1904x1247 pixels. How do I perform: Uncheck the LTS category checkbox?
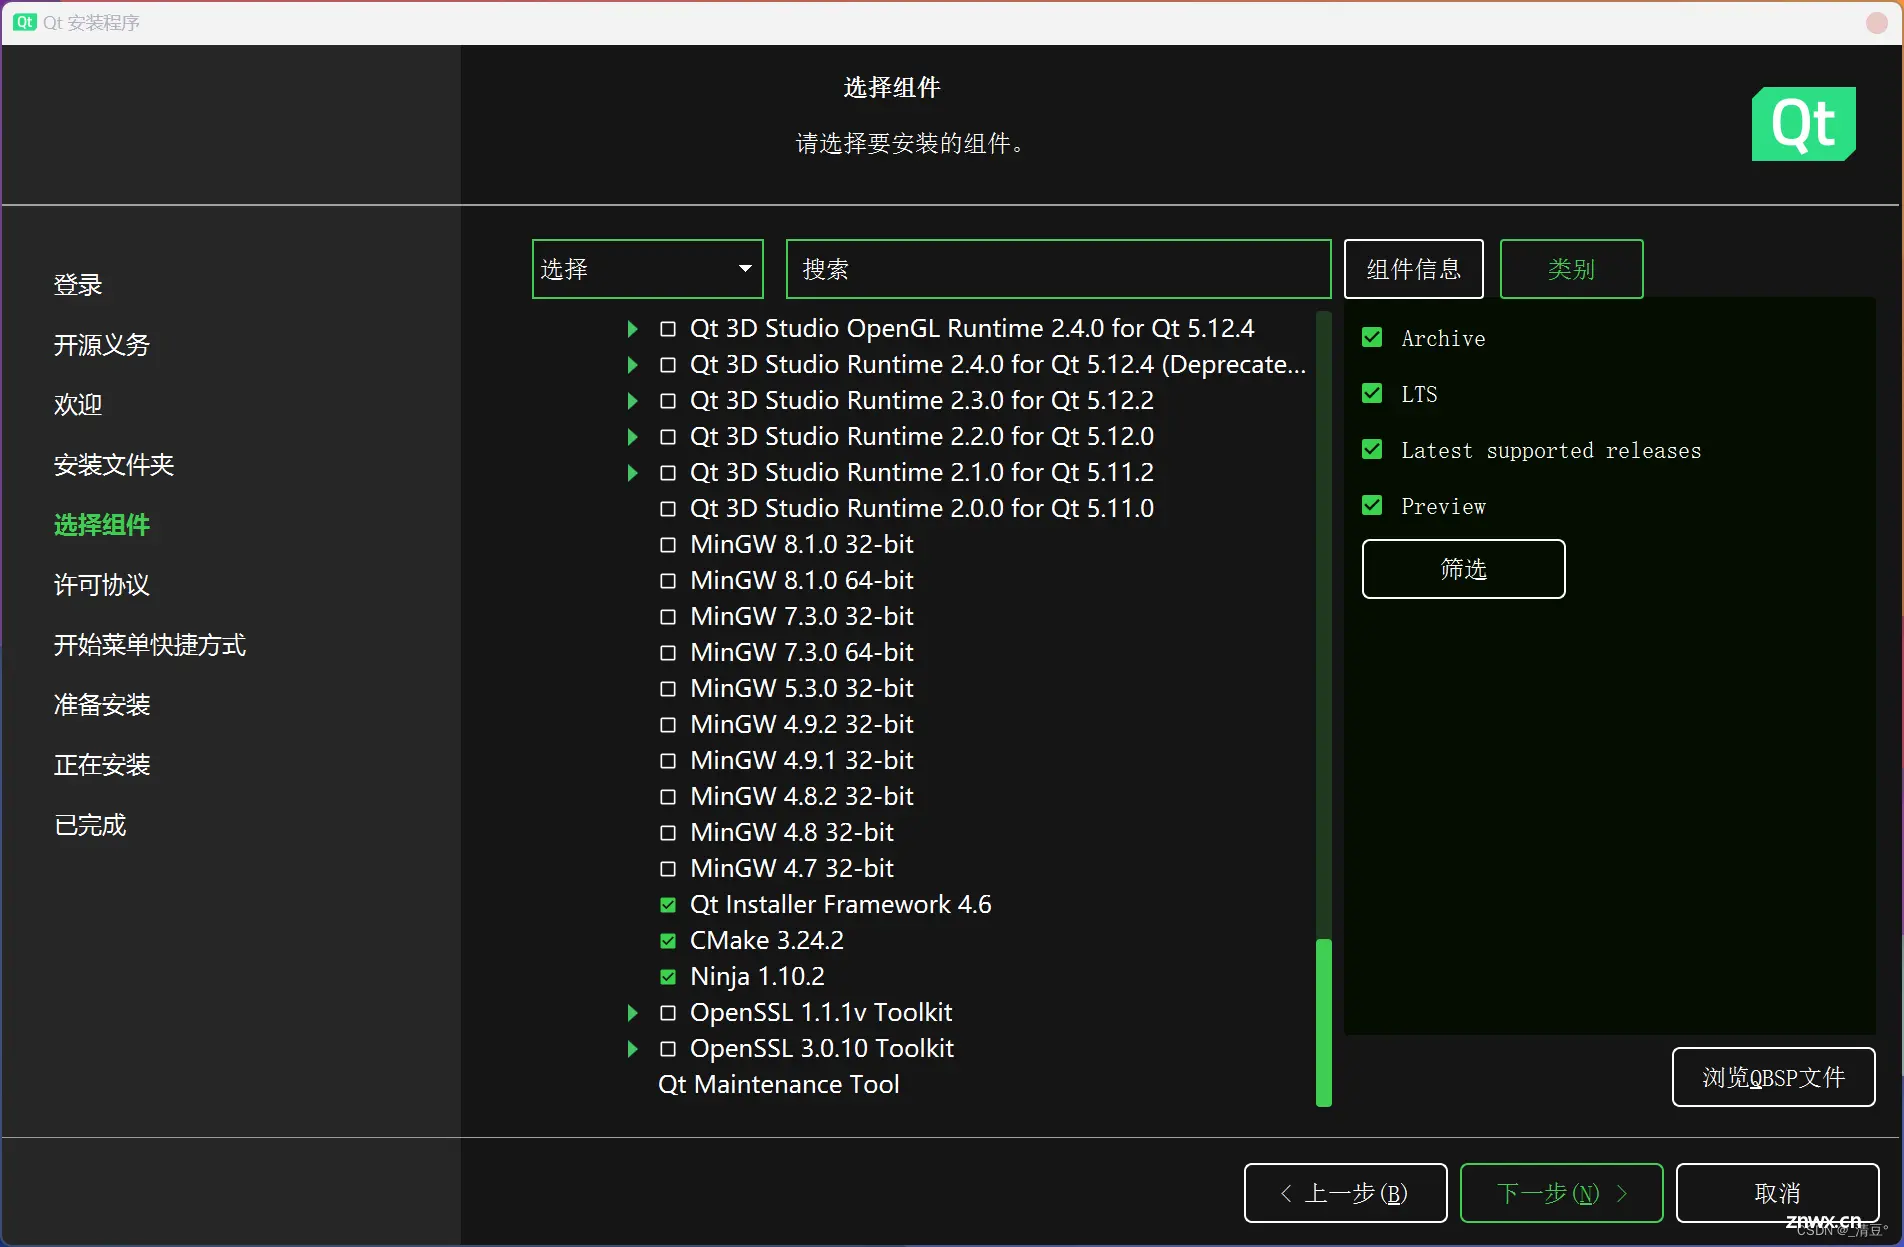(x=1372, y=394)
